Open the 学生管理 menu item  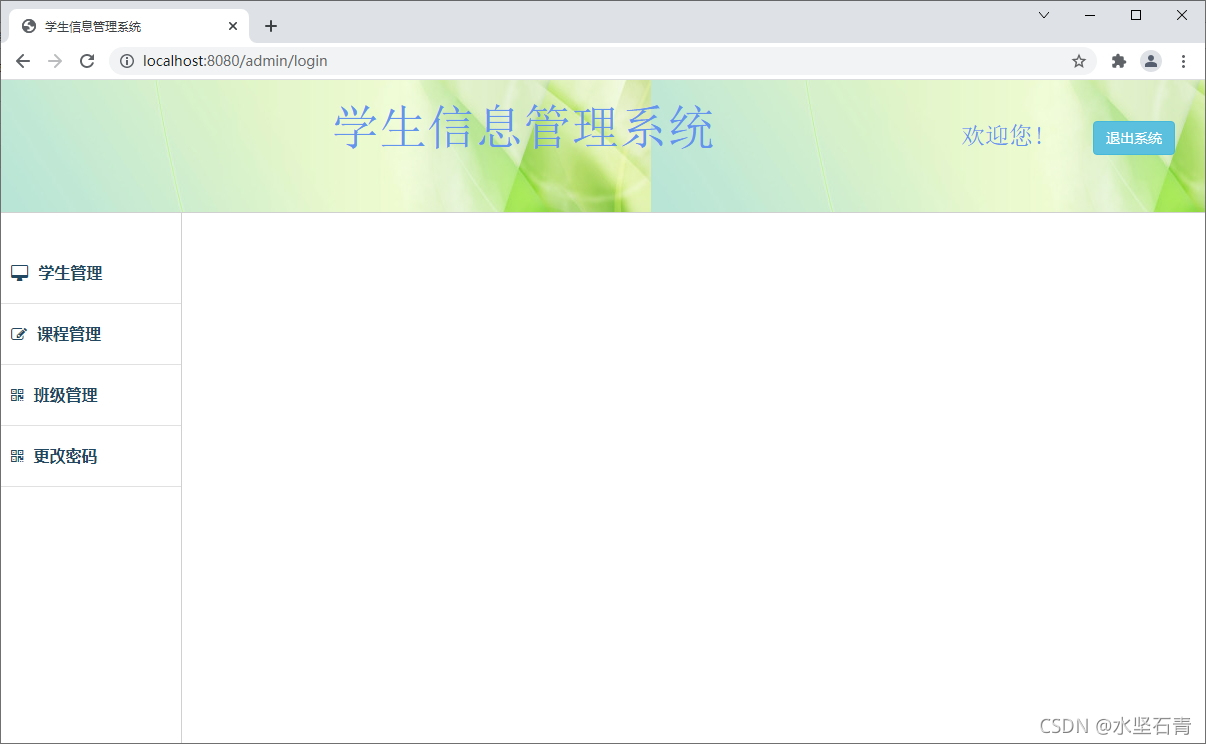tap(91, 273)
